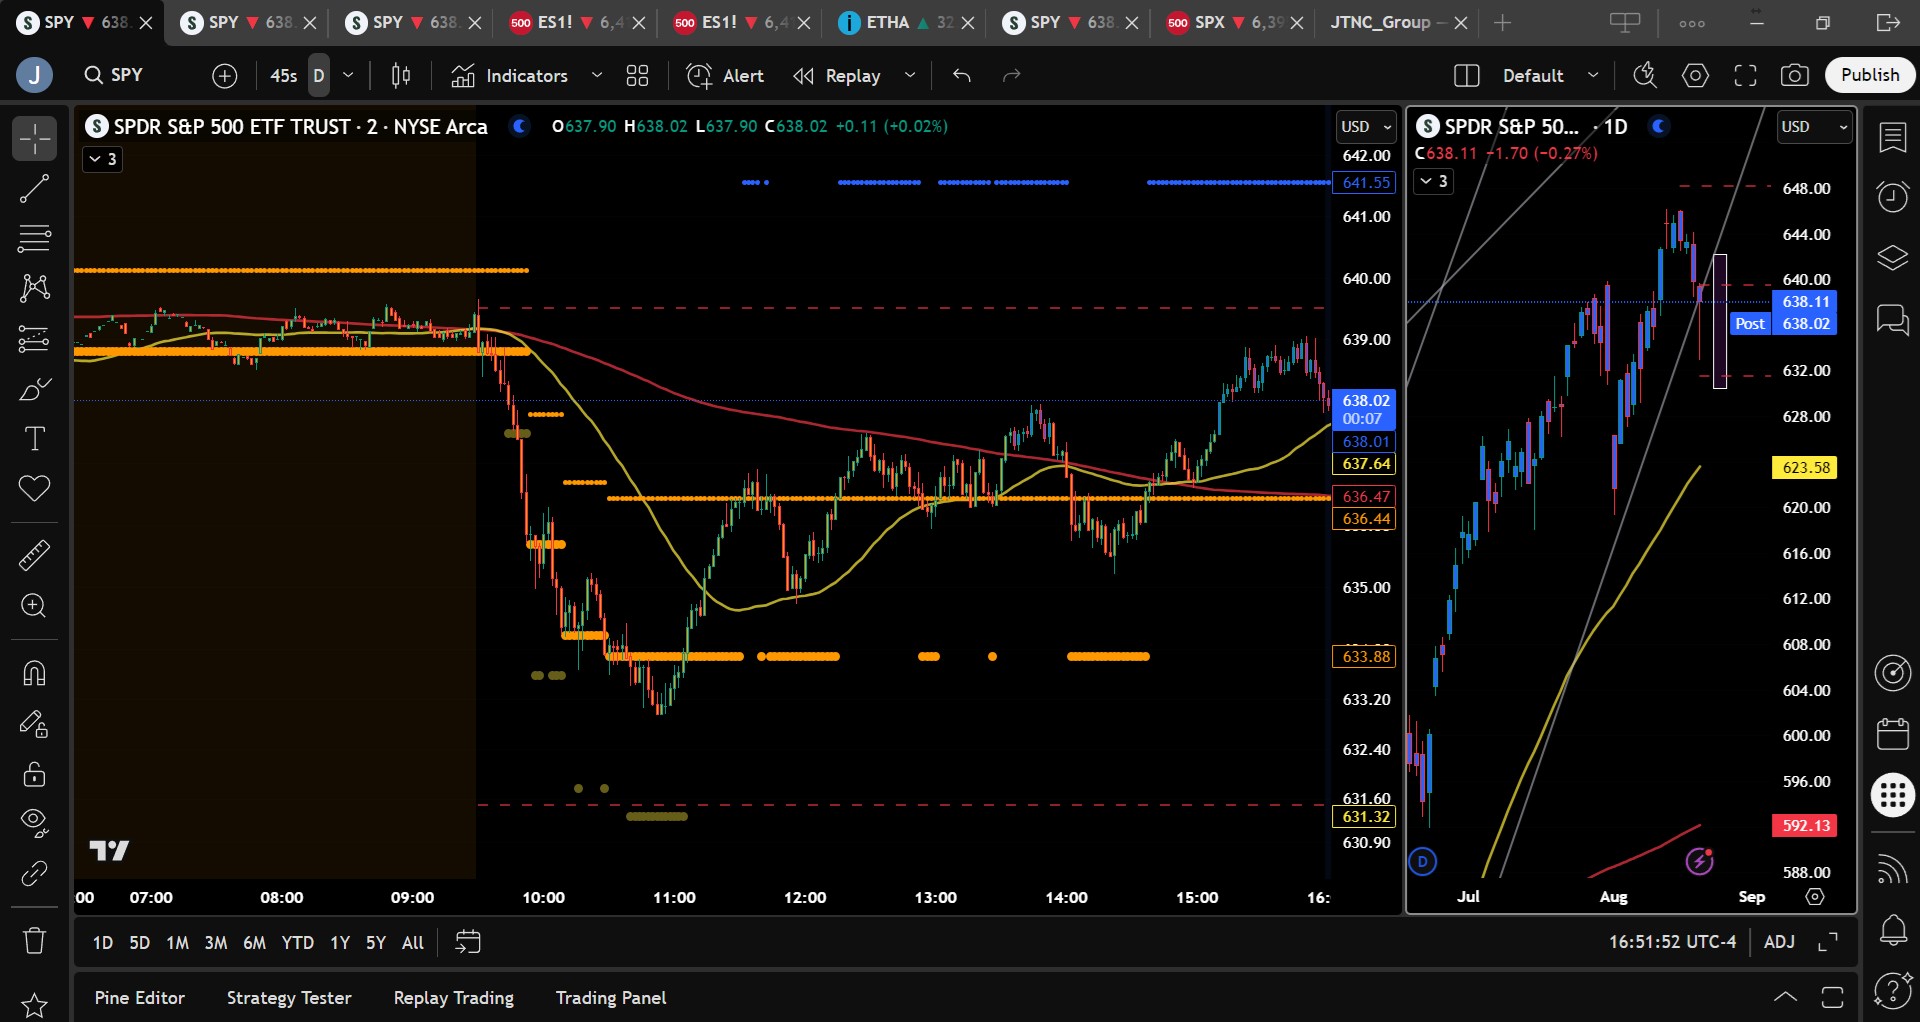Select the YTD date range

coord(298,942)
